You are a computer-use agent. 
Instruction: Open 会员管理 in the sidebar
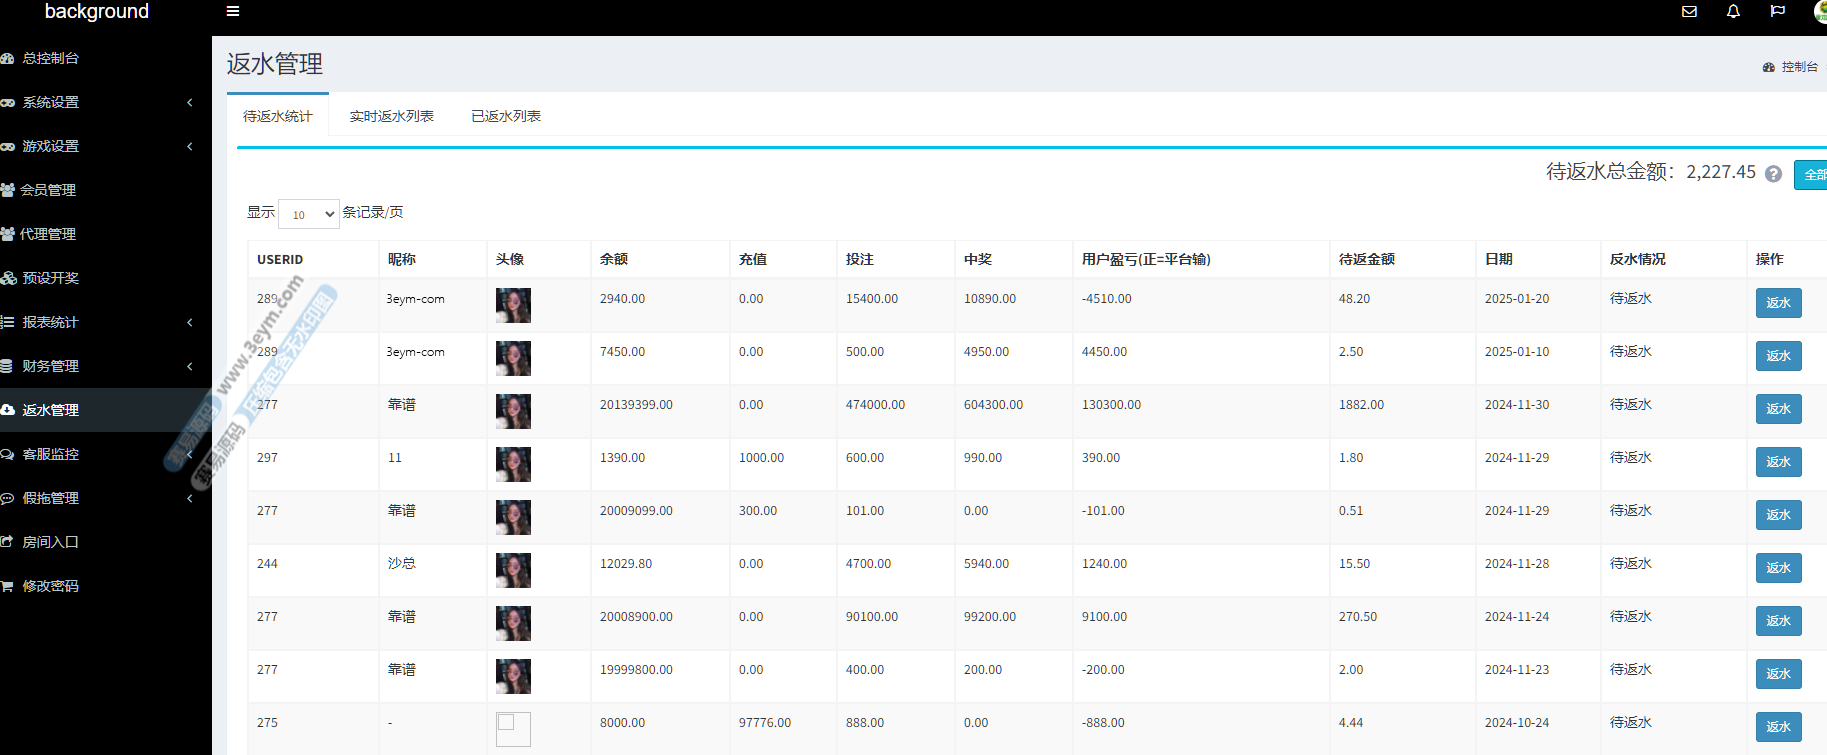(48, 190)
